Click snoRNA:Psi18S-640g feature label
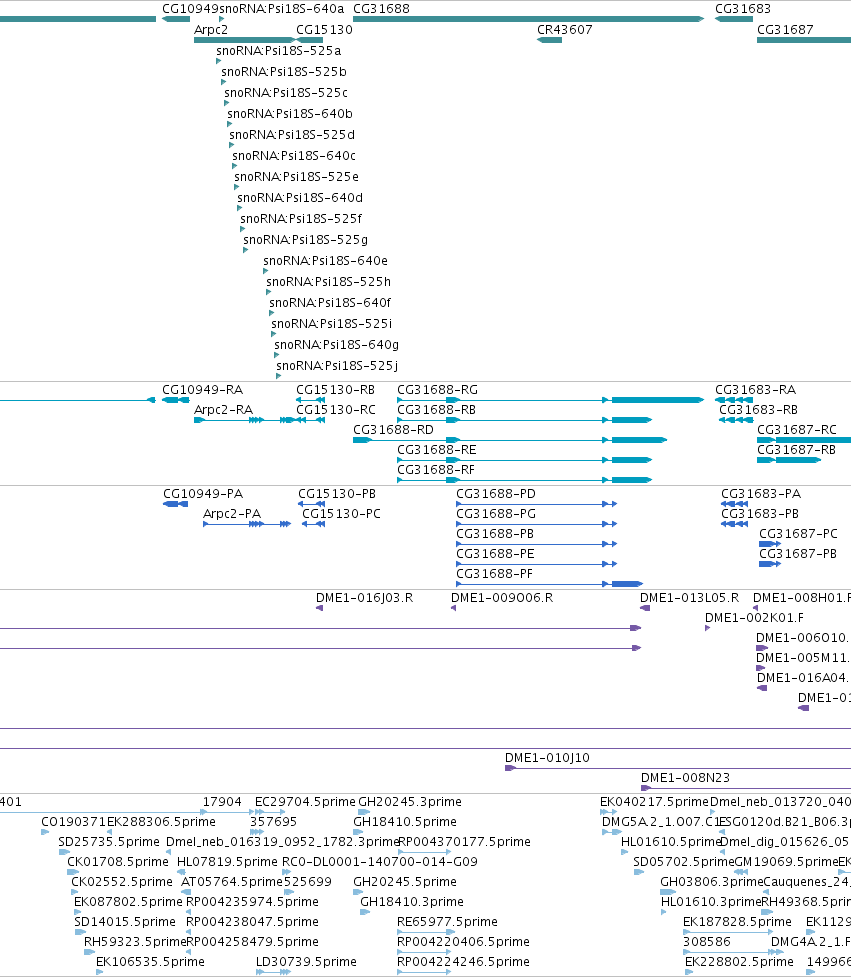 point(336,345)
